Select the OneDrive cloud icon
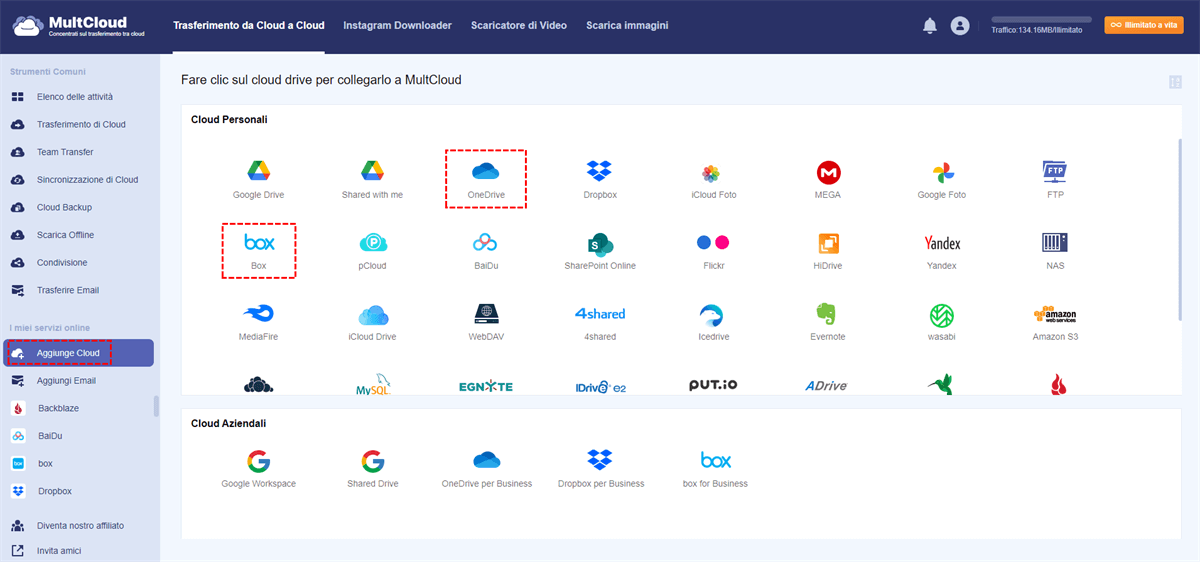This screenshot has width=1200, height=562. coord(485,172)
